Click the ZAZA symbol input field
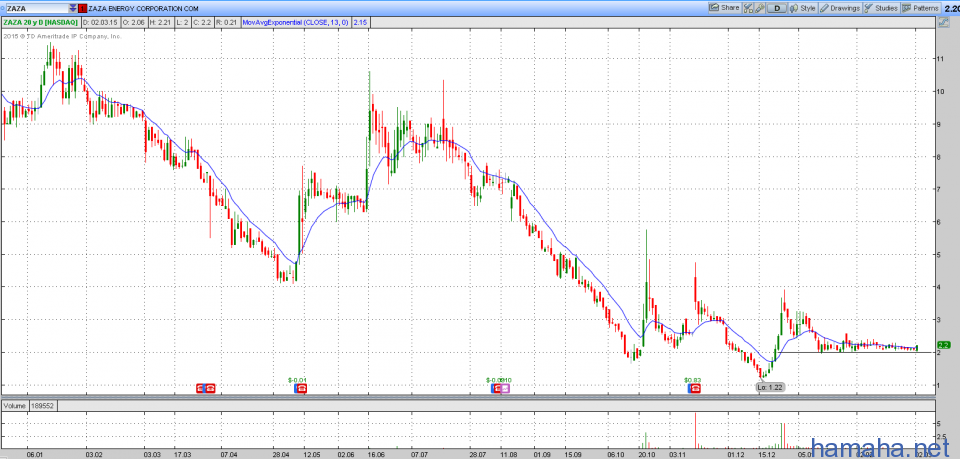This screenshot has height=459, width=960. [35, 9]
